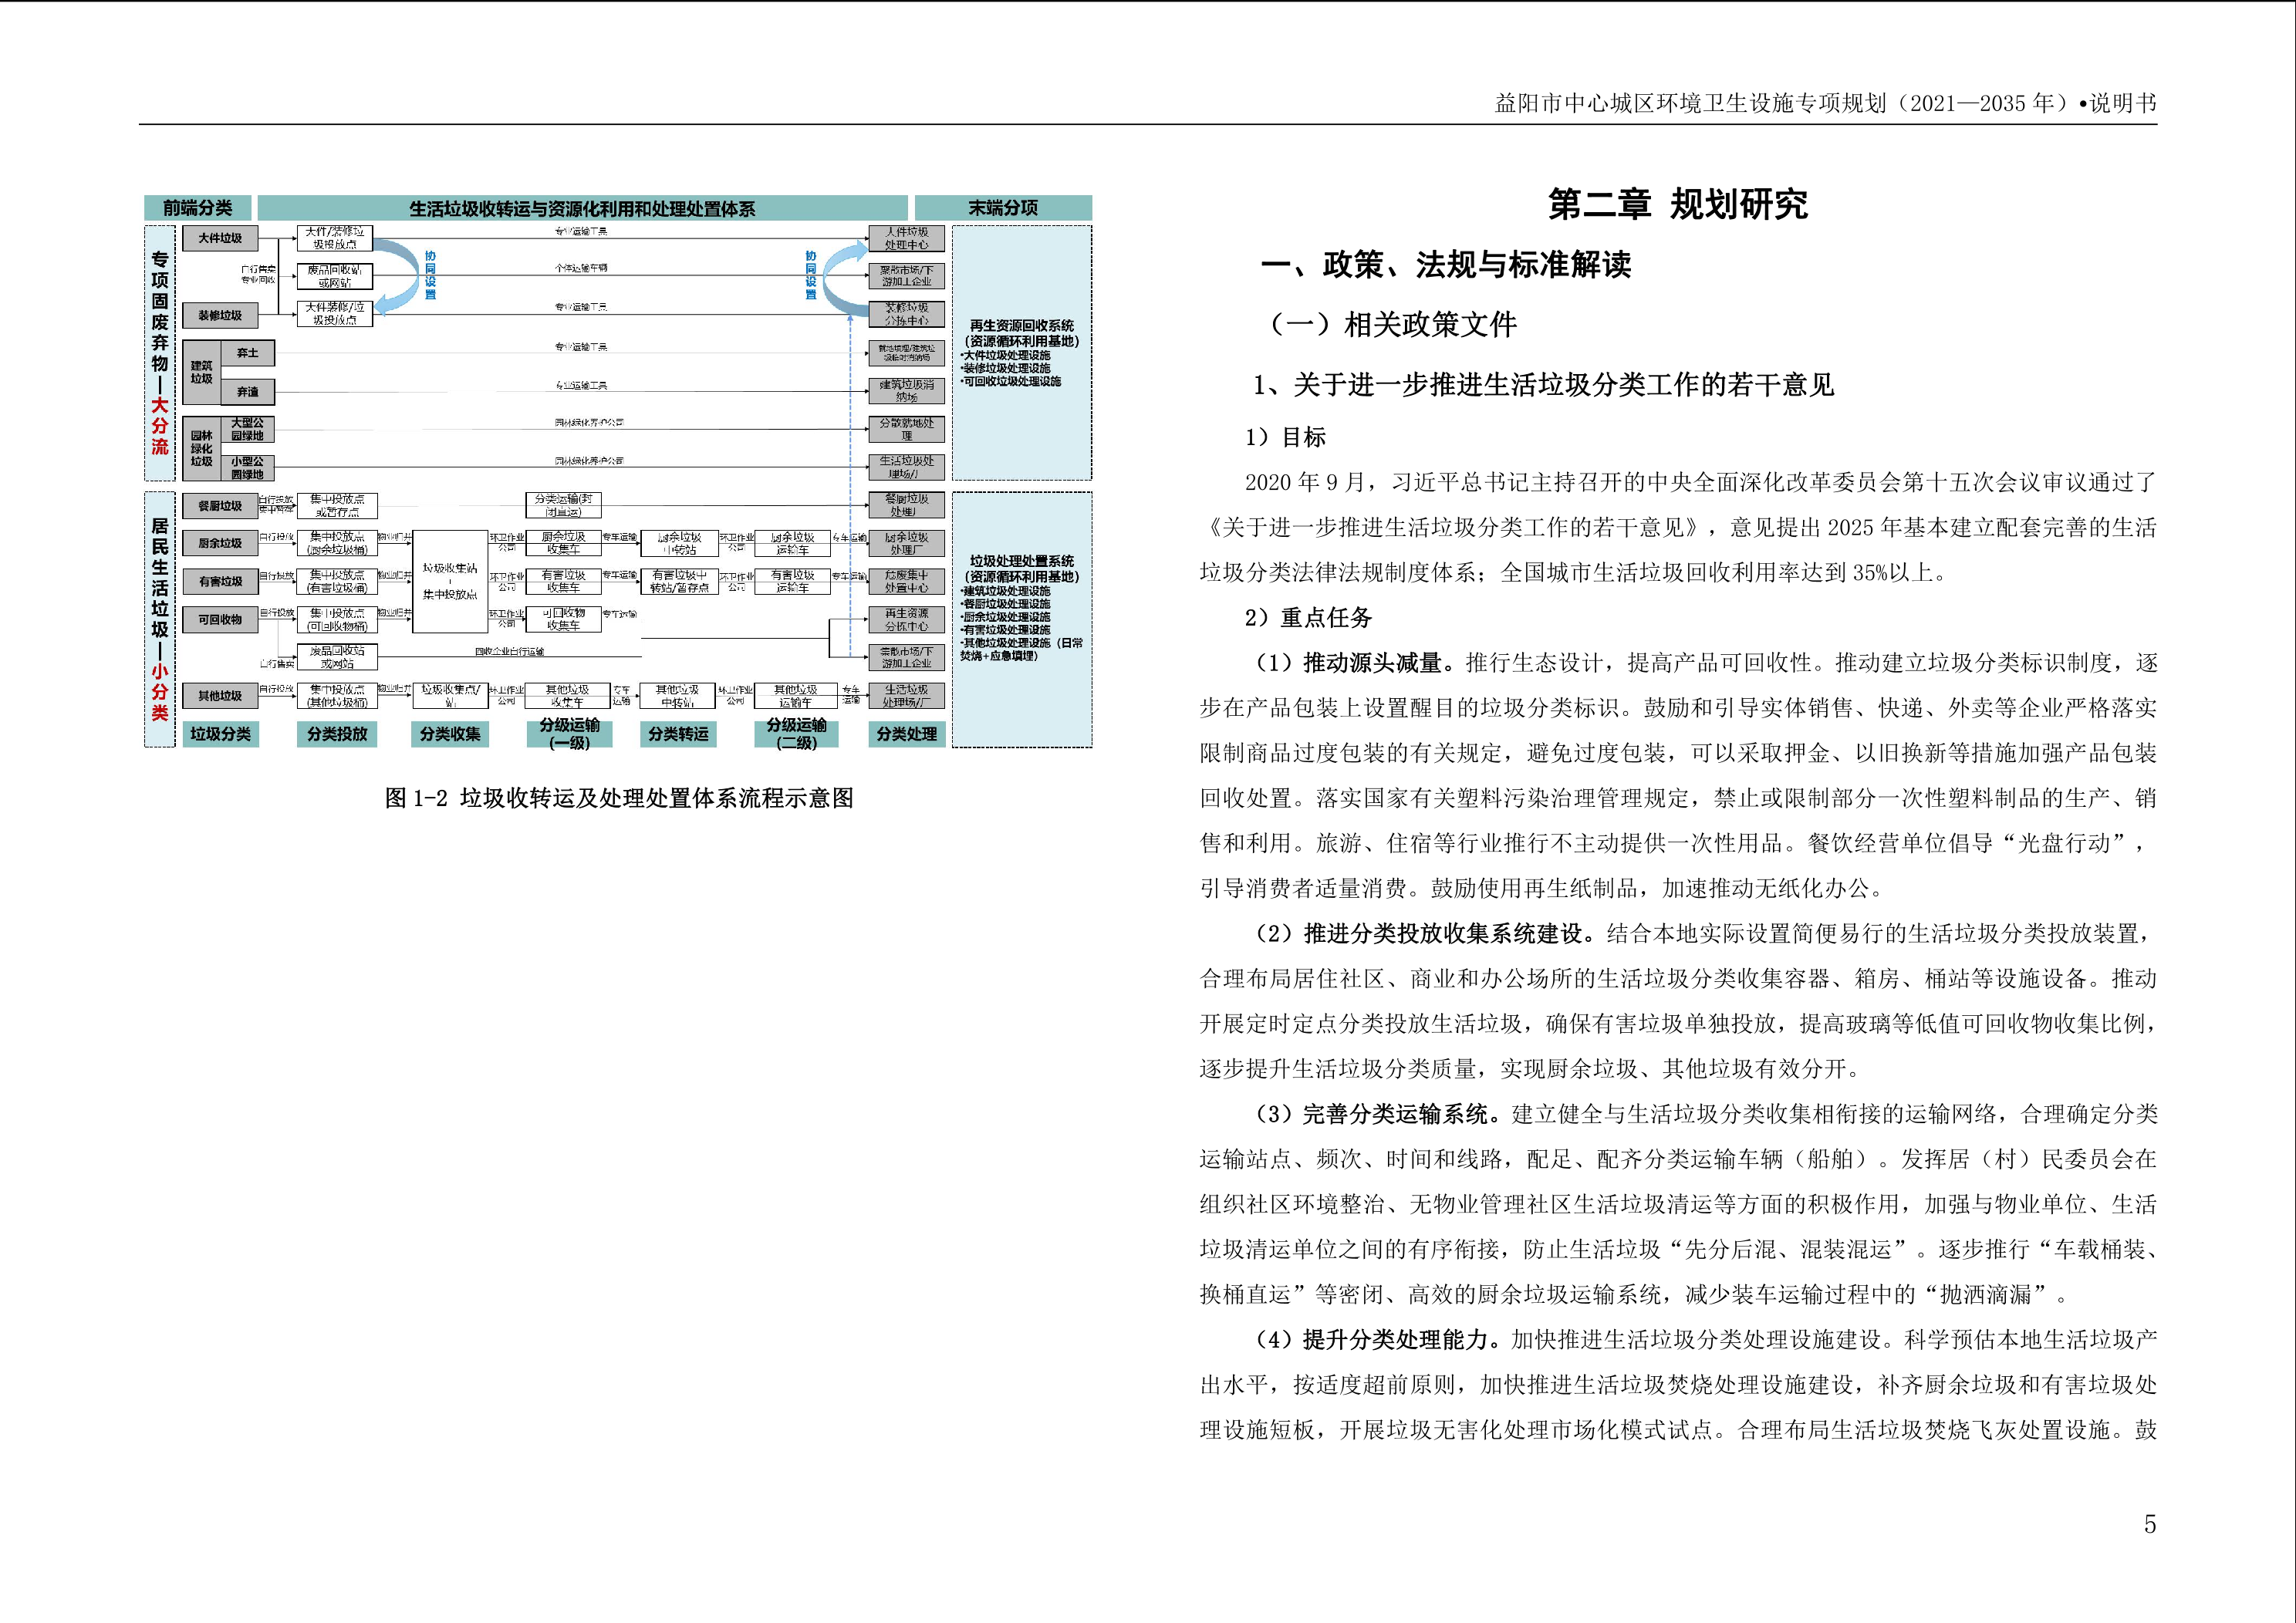This screenshot has width=2296, height=1623.
Task: Click the 有害垃圾 category box
Action: (220, 581)
